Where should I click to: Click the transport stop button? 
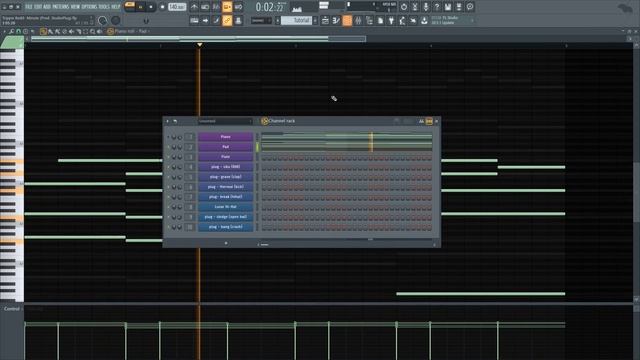click(x=151, y=7)
